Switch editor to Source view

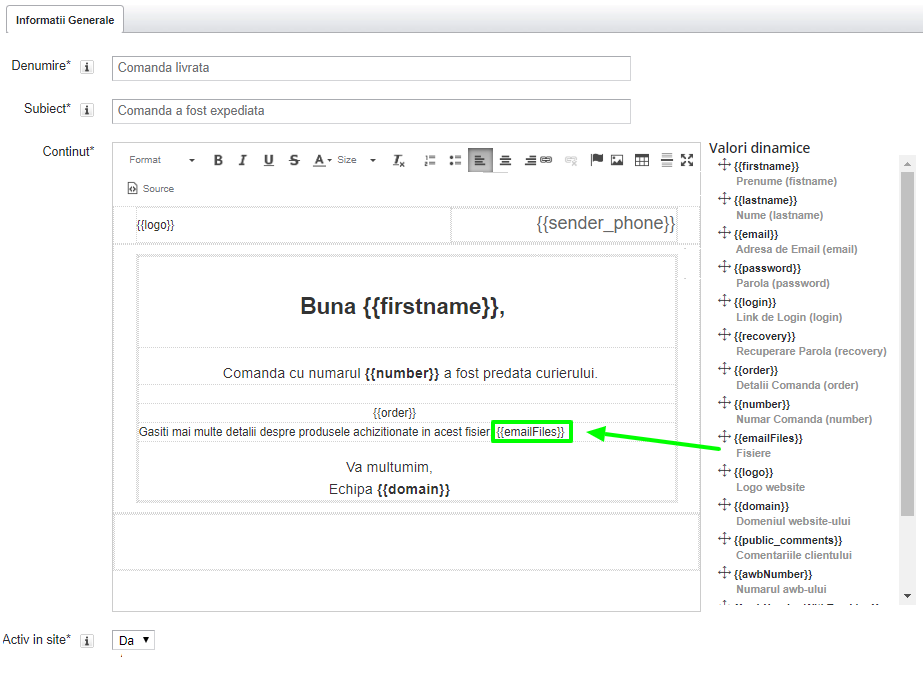[151, 188]
